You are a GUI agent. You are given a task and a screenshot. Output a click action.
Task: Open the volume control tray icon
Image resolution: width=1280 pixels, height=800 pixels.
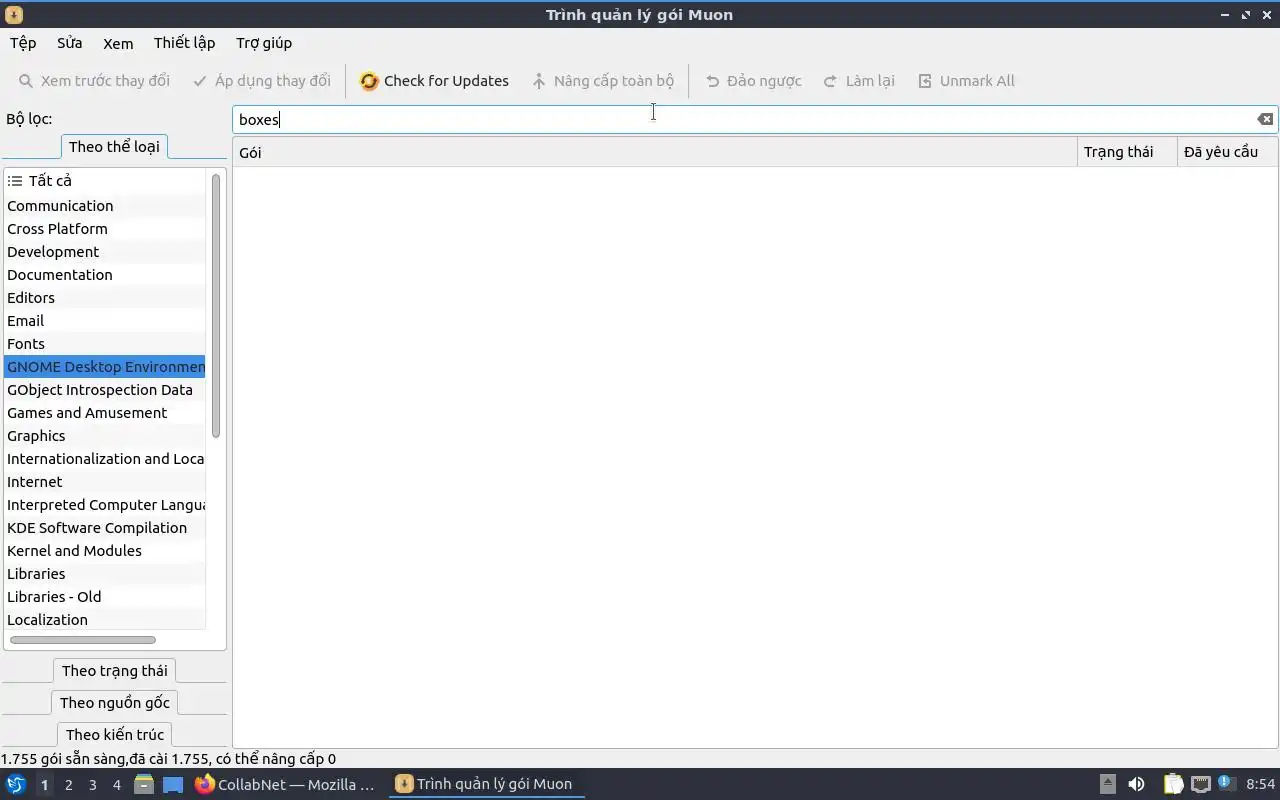[1136, 785]
